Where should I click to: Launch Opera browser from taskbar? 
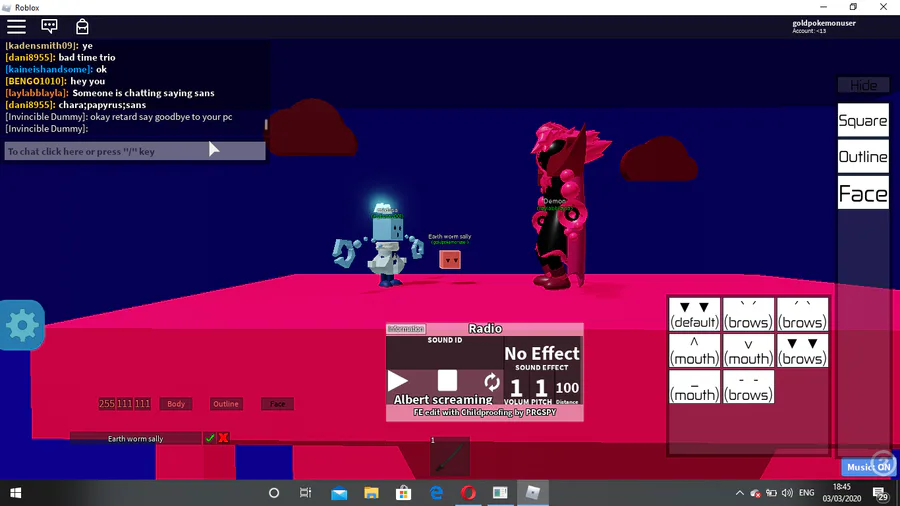(468, 493)
